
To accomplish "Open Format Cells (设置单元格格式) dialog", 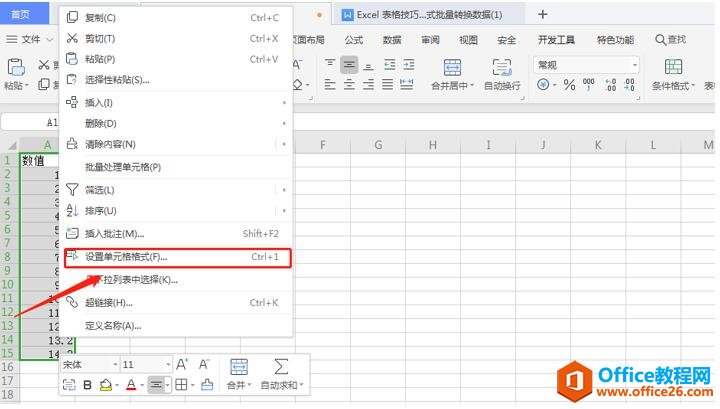I will tap(177, 257).
